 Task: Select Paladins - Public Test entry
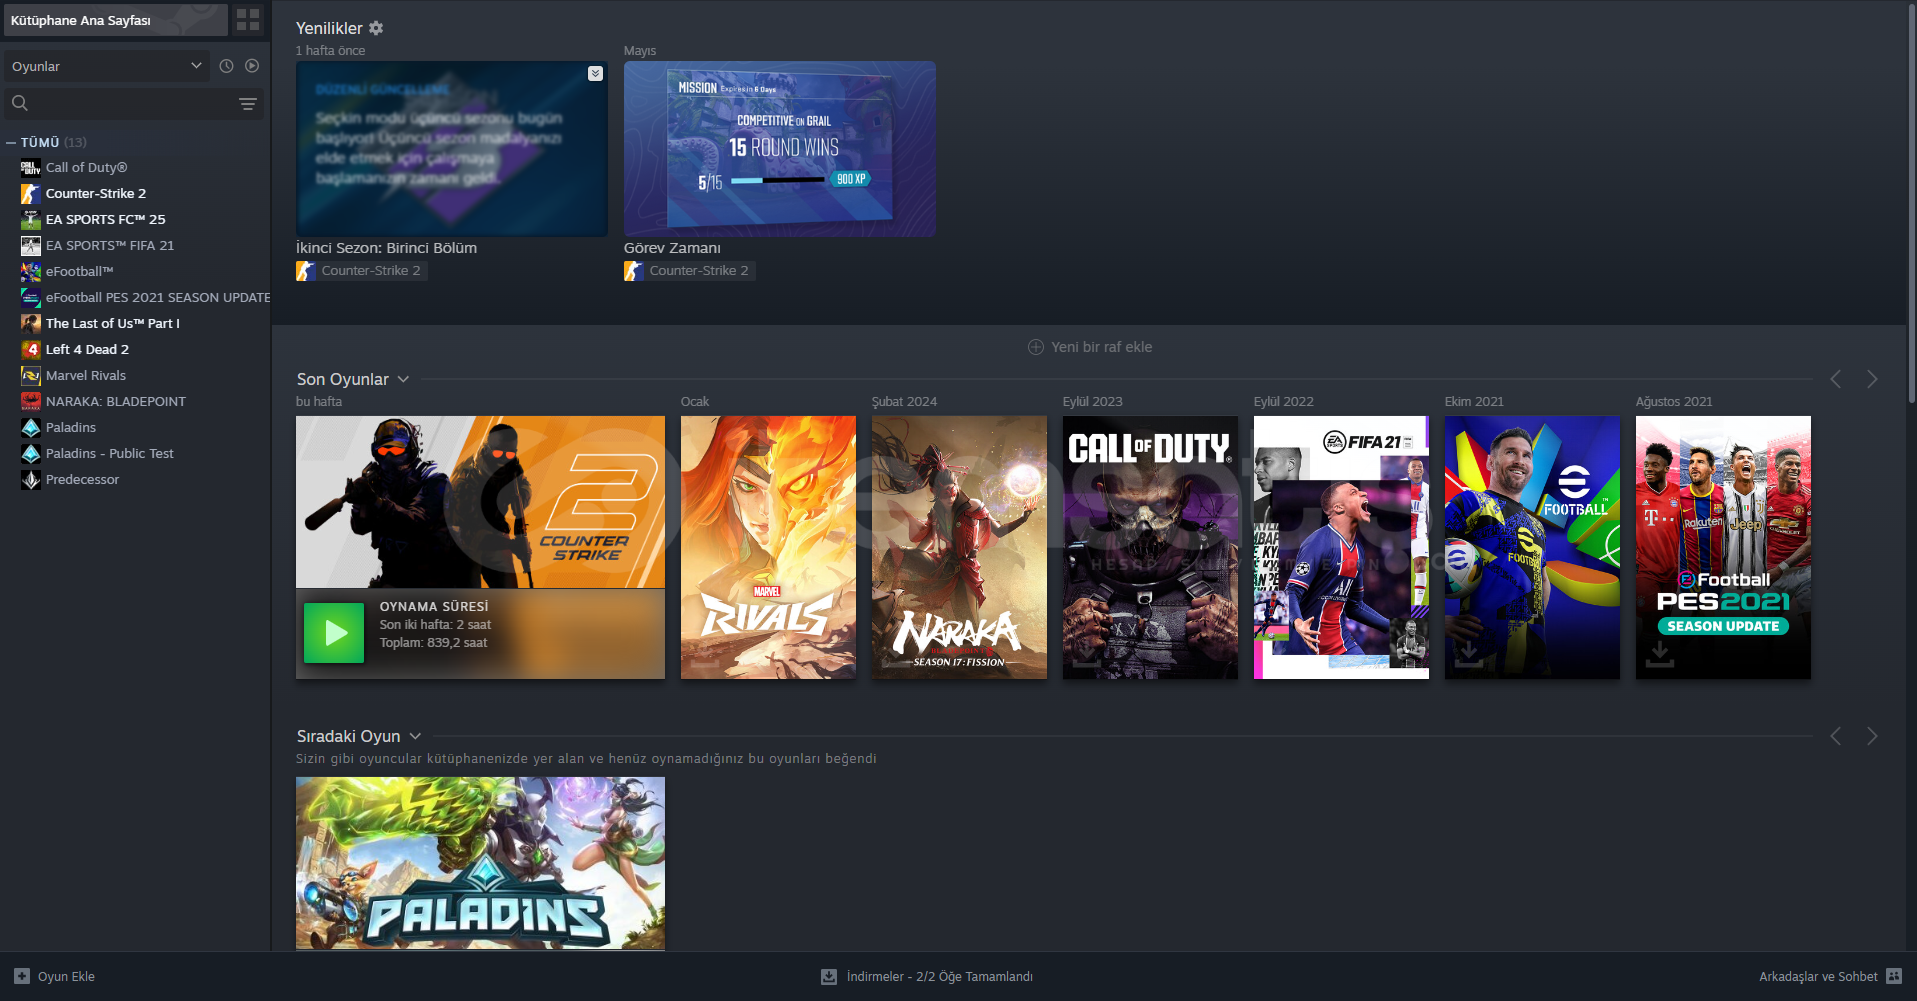click(109, 453)
